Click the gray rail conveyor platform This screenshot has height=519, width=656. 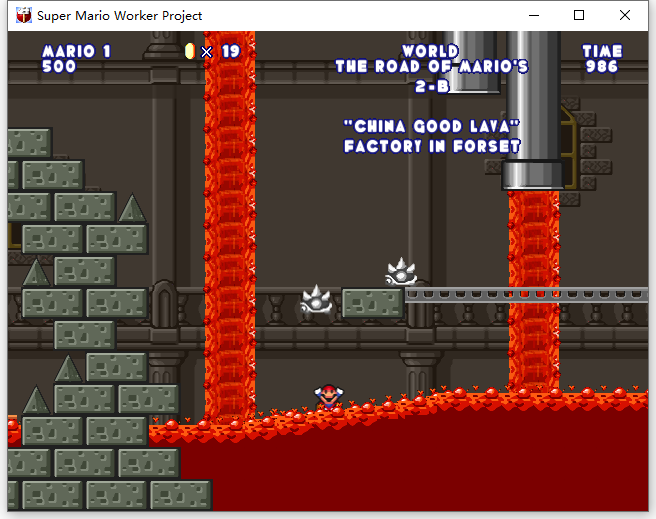tap(526, 294)
